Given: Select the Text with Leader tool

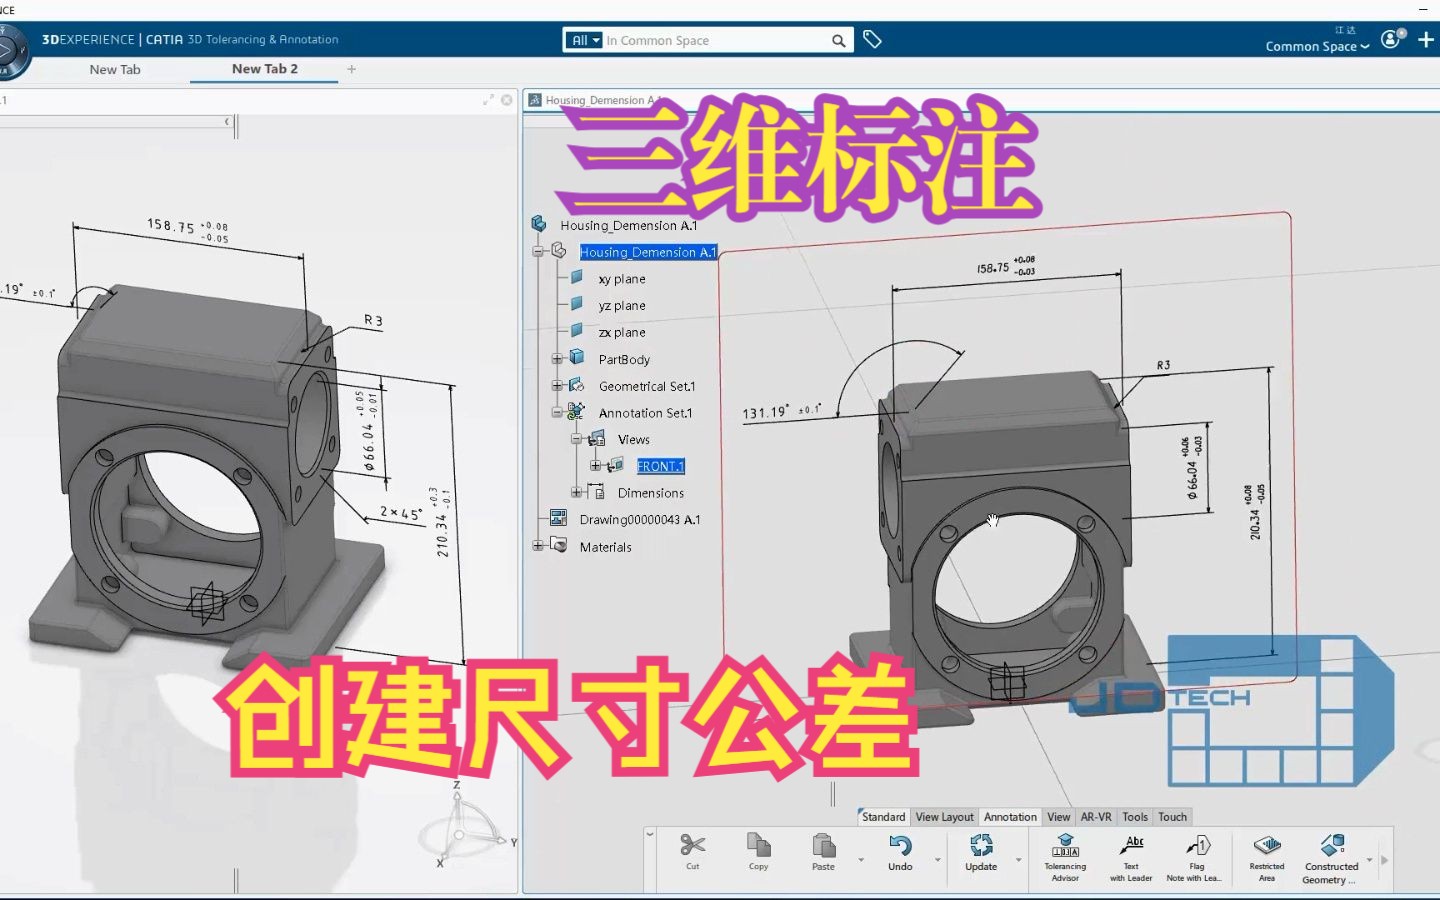Looking at the screenshot, I should [x=1130, y=855].
